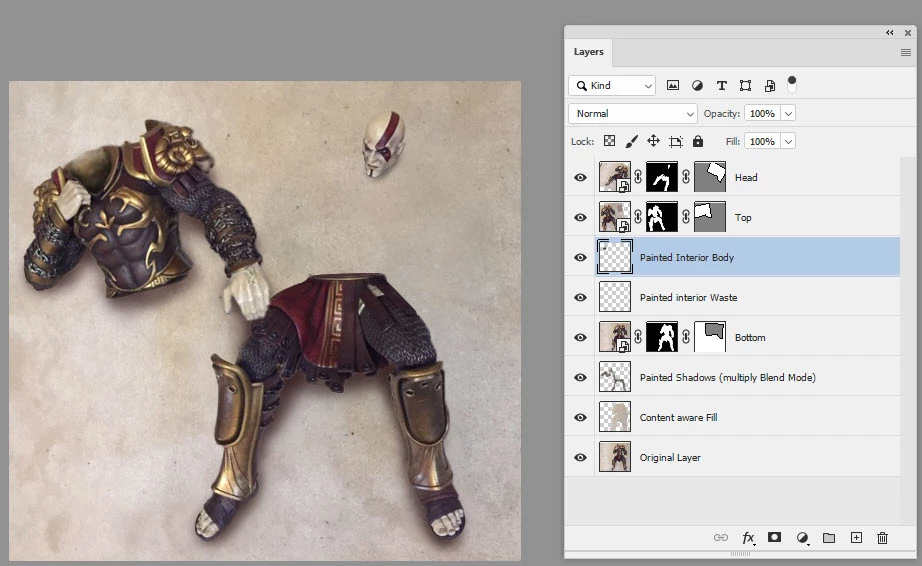Image resolution: width=922 pixels, height=566 pixels.
Task: Open the Normal blend mode dropdown
Action: (x=632, y=114)
